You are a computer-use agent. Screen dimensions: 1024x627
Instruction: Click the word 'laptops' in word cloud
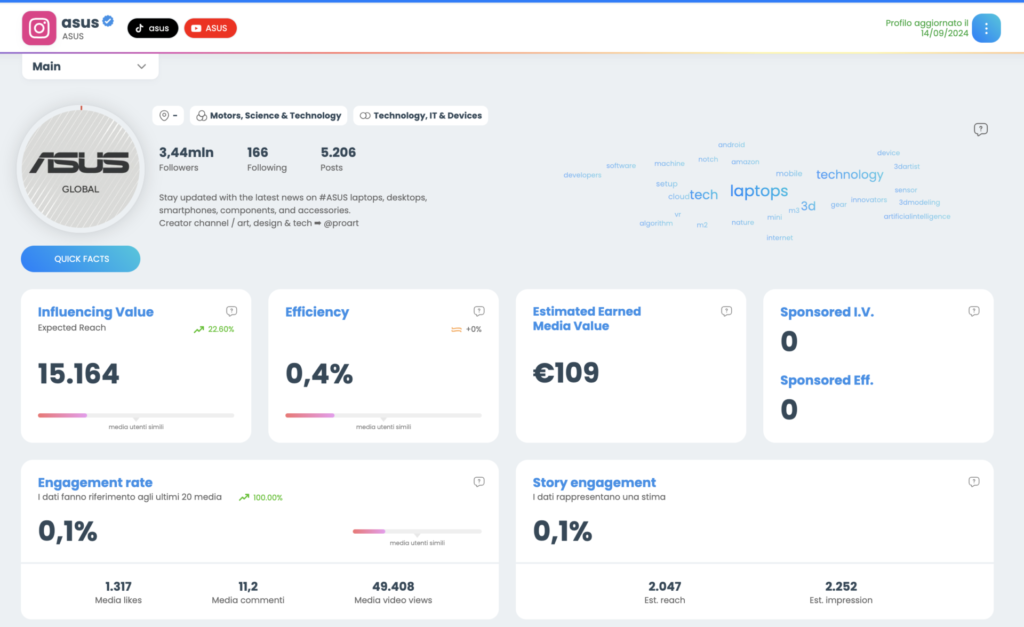pyautogui.click(x=759, y=191)
